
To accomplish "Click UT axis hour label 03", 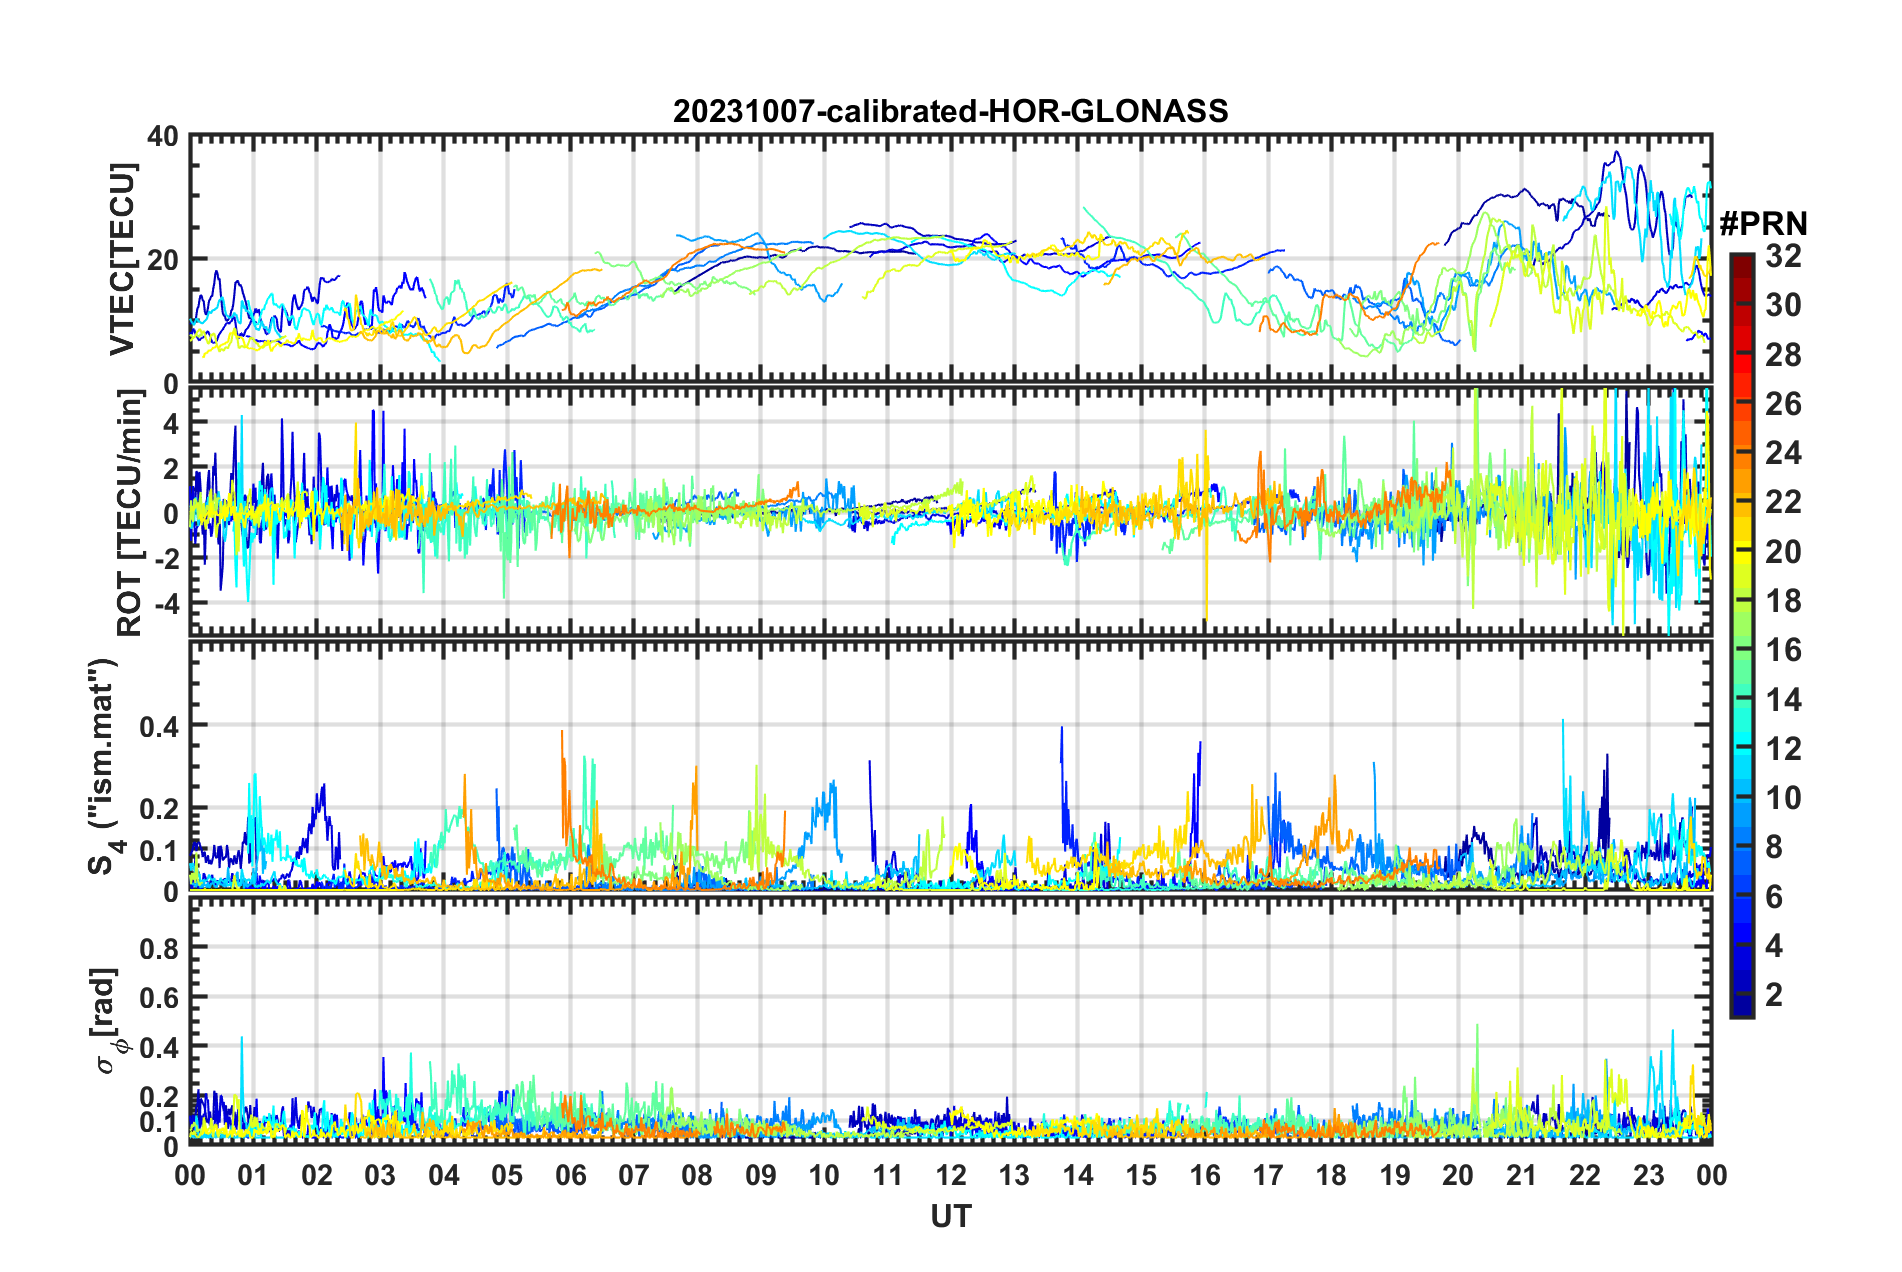I will click(x=380, y=1175).
